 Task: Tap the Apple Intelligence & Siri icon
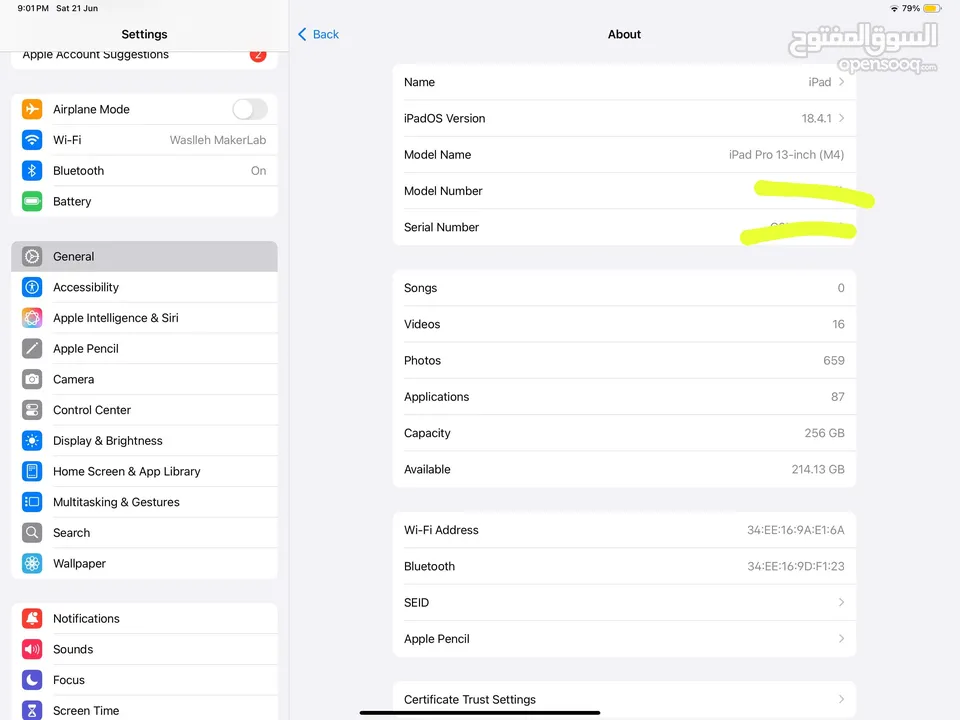(32, 317)
